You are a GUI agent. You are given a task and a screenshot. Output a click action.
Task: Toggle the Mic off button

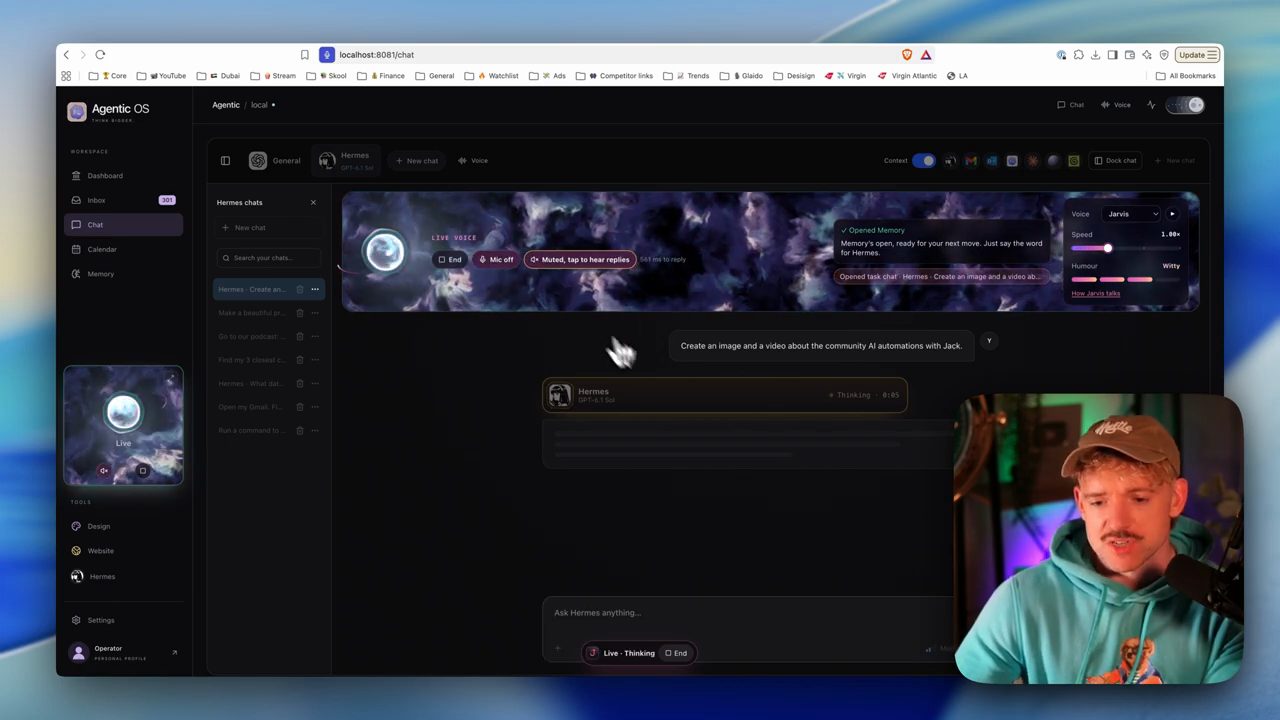click(x=496, y=260)
